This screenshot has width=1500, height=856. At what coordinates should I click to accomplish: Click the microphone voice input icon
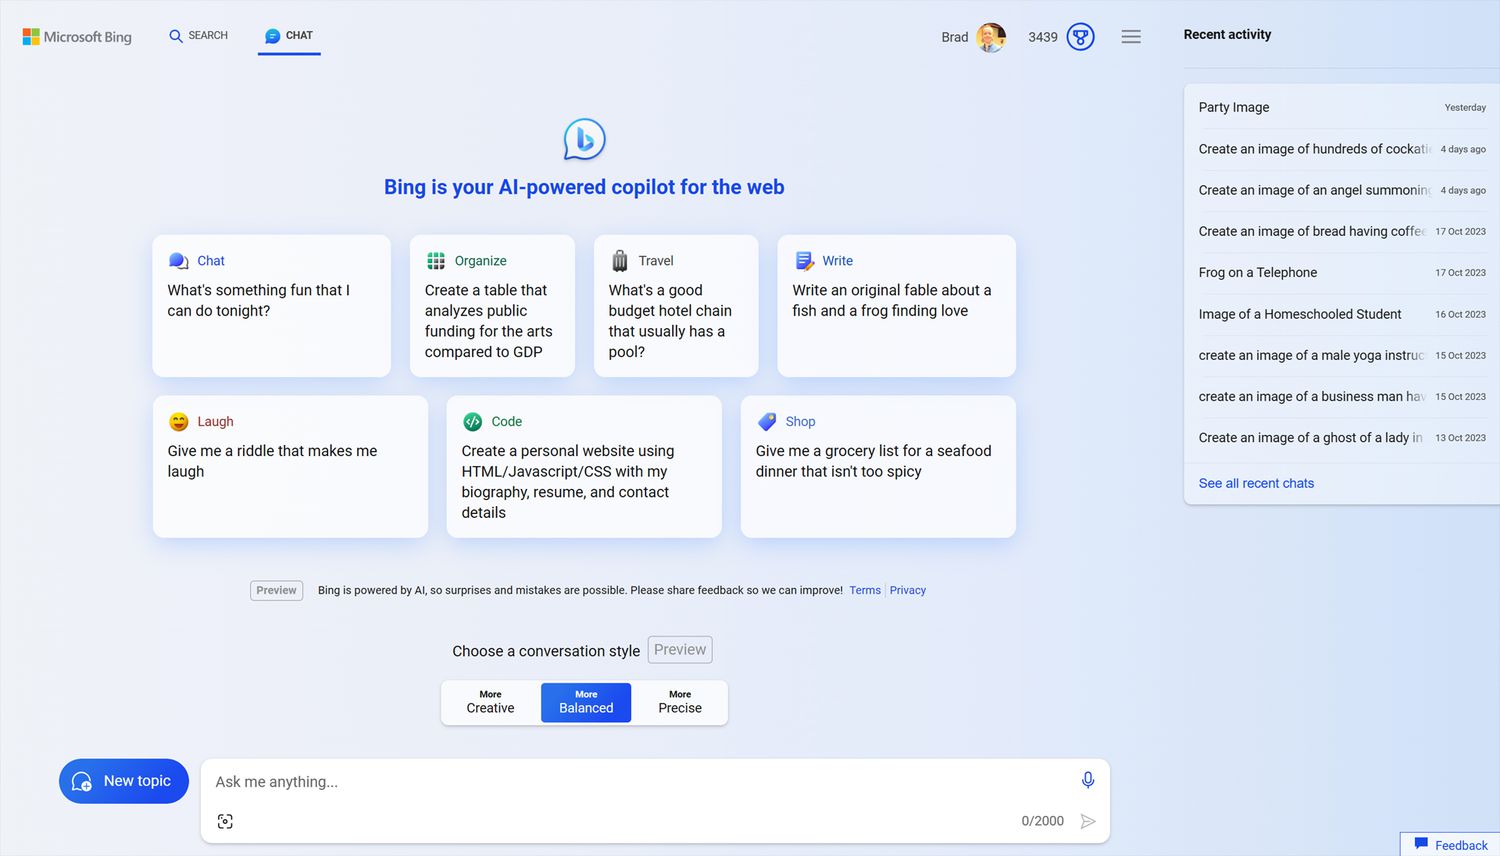(x=1087, y=780)
